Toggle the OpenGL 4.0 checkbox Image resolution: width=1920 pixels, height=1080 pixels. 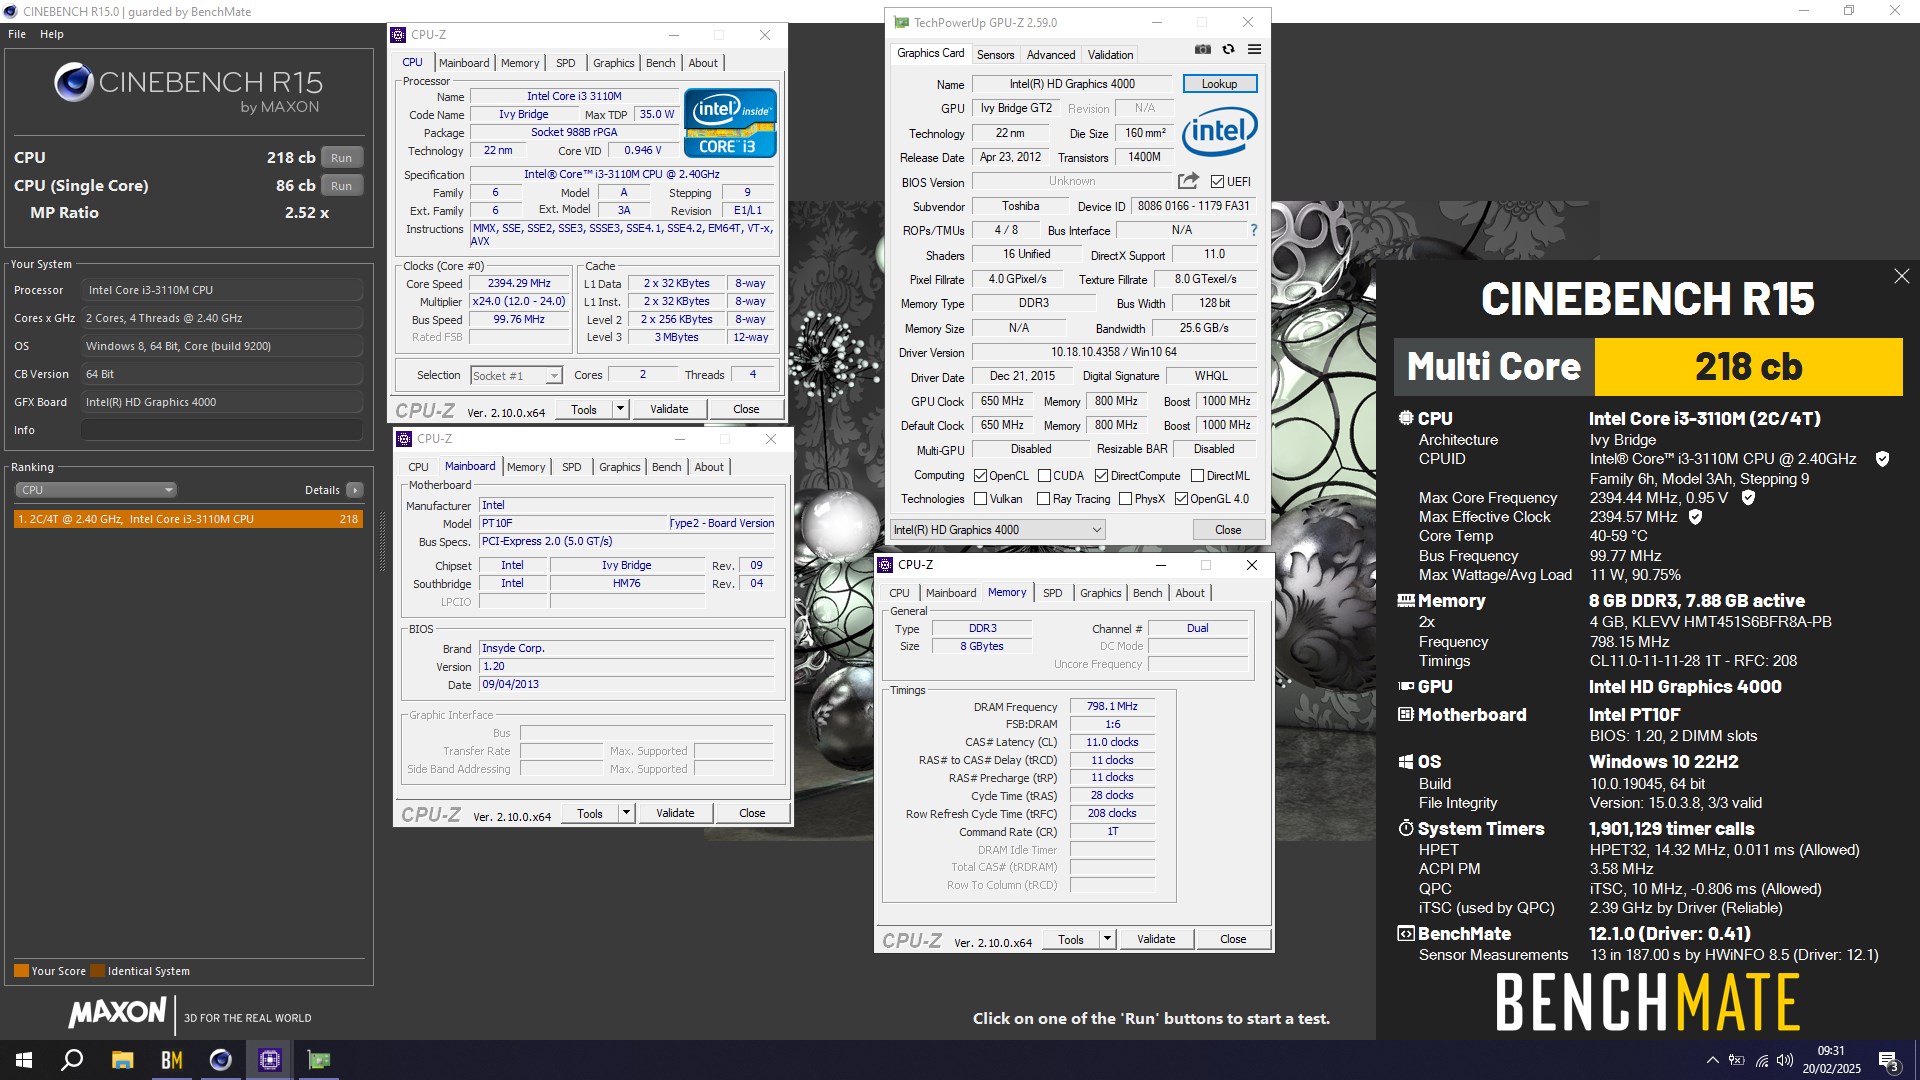tap(1181, 499)
